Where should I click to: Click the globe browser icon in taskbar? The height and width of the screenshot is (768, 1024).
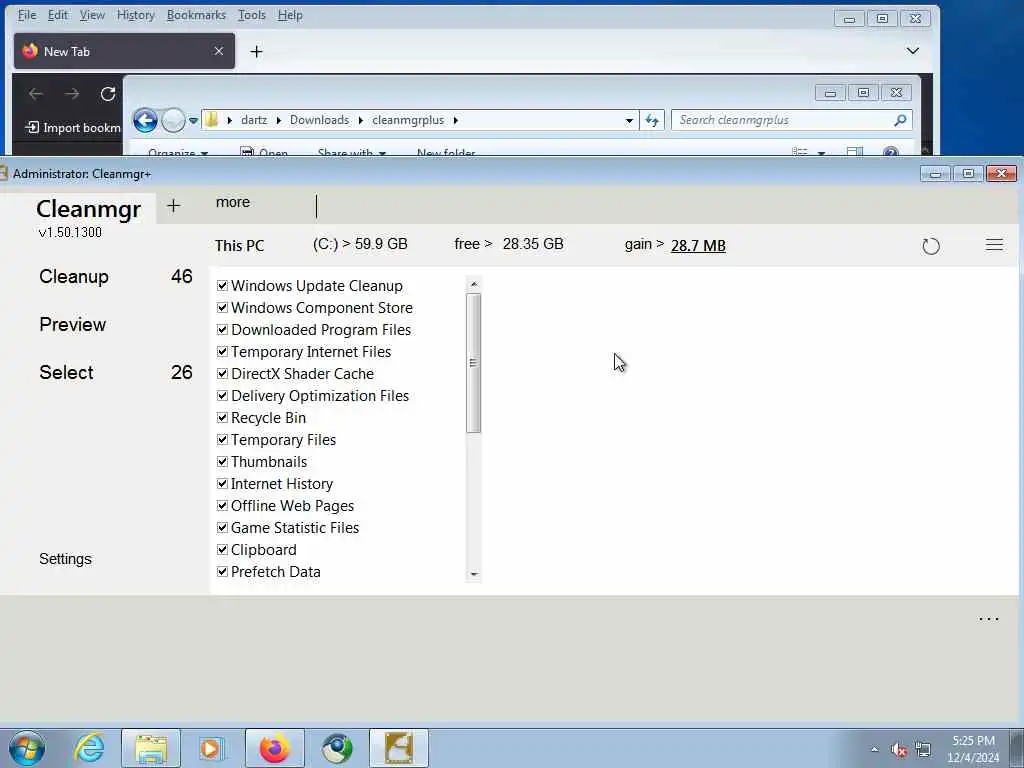[337, 748]
